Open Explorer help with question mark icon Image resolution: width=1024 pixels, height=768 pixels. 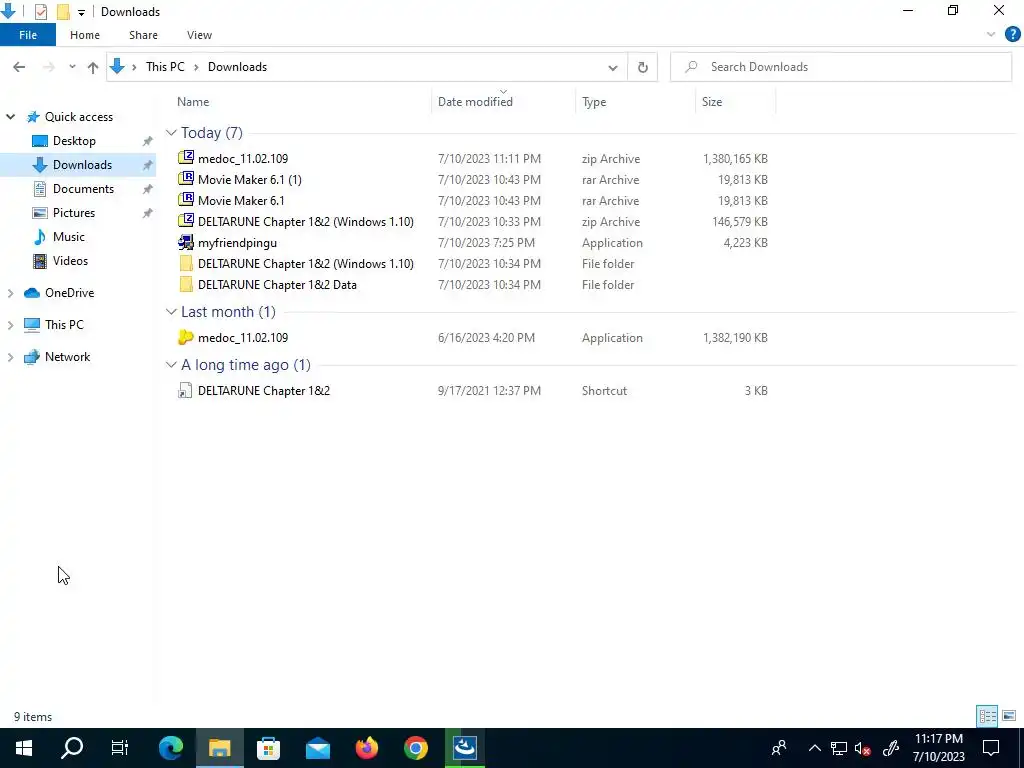tap(1012, 35)
